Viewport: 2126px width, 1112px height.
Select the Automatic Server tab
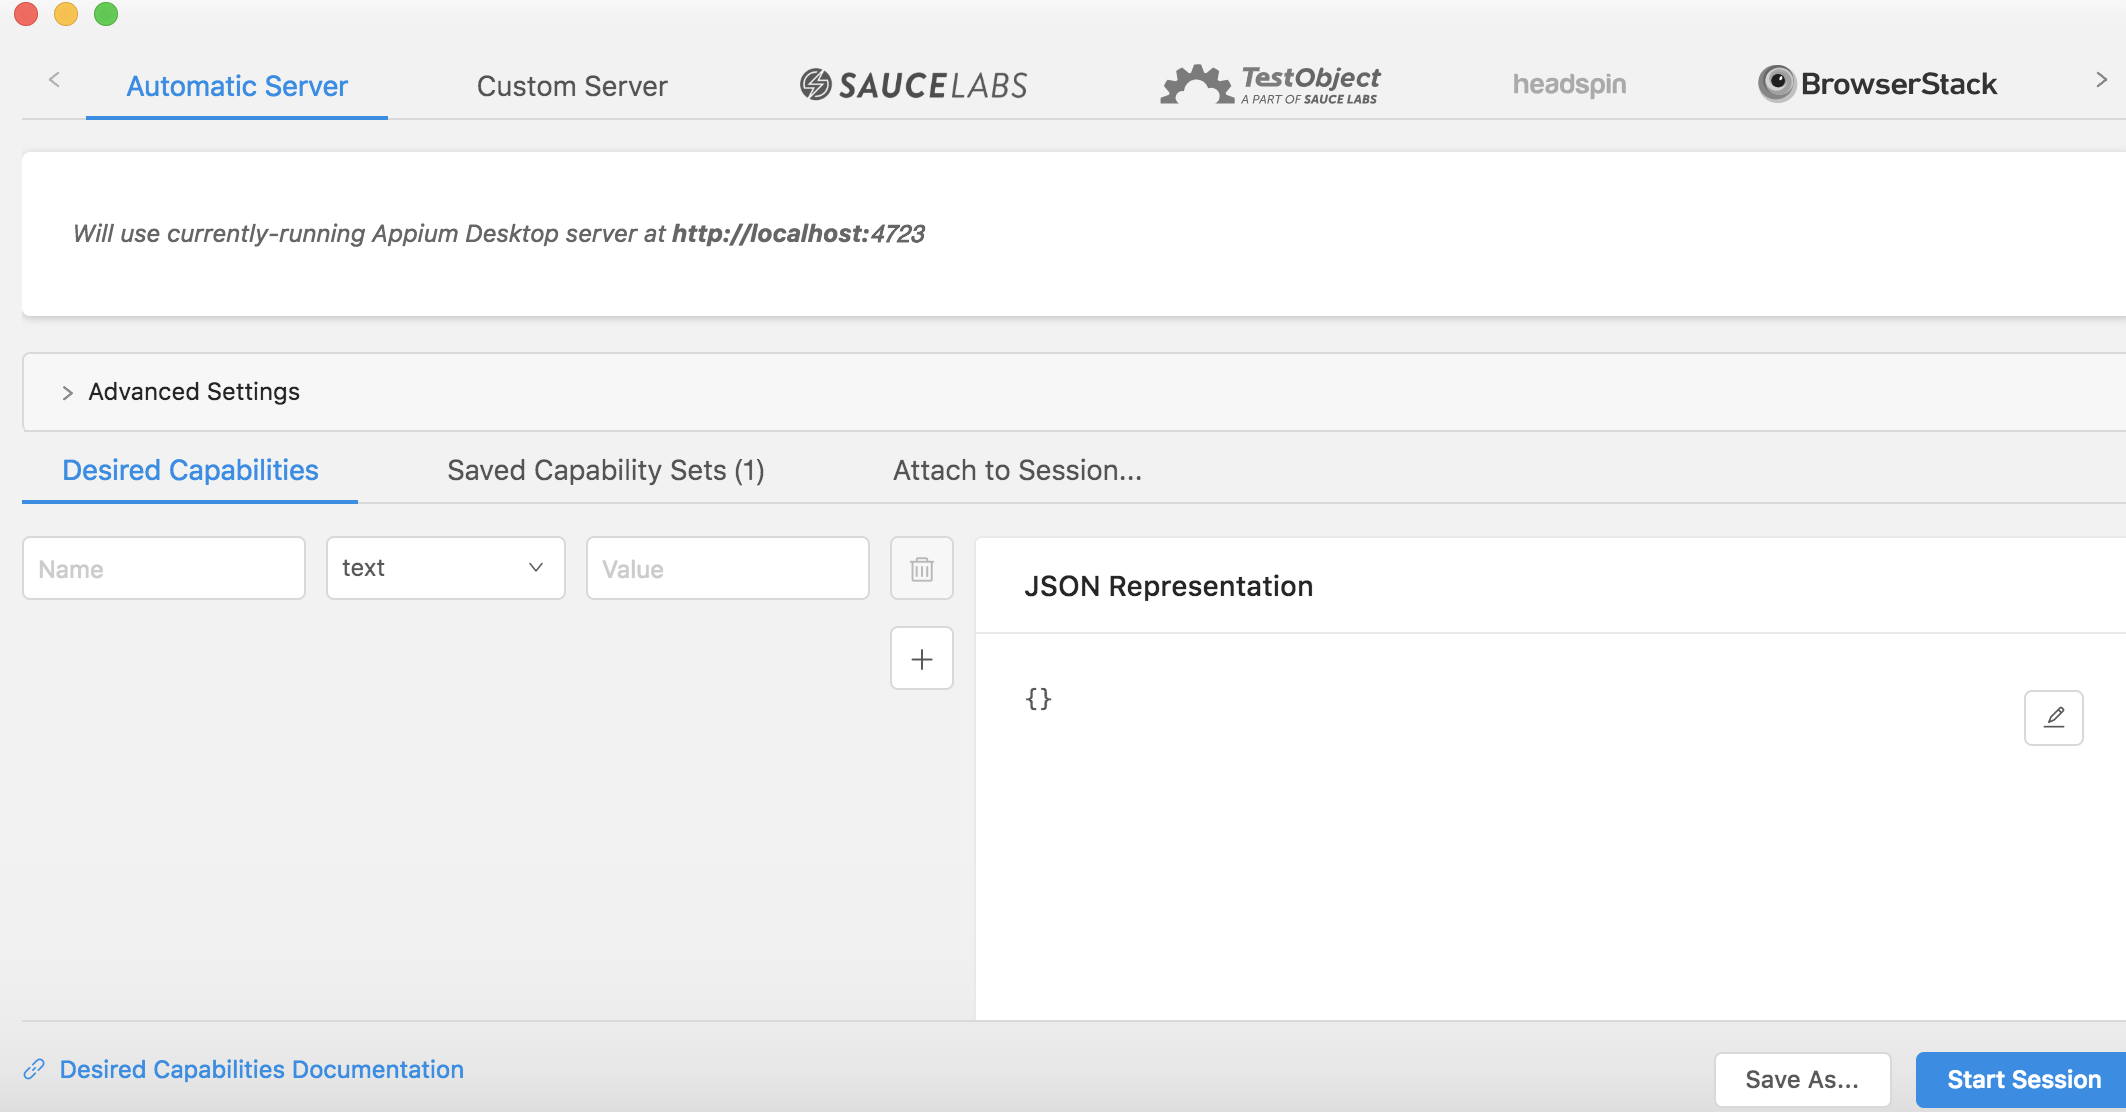tap(237, 86)
